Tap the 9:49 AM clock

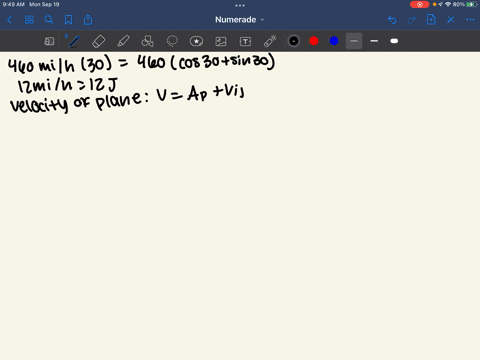(x=14, y=4)
